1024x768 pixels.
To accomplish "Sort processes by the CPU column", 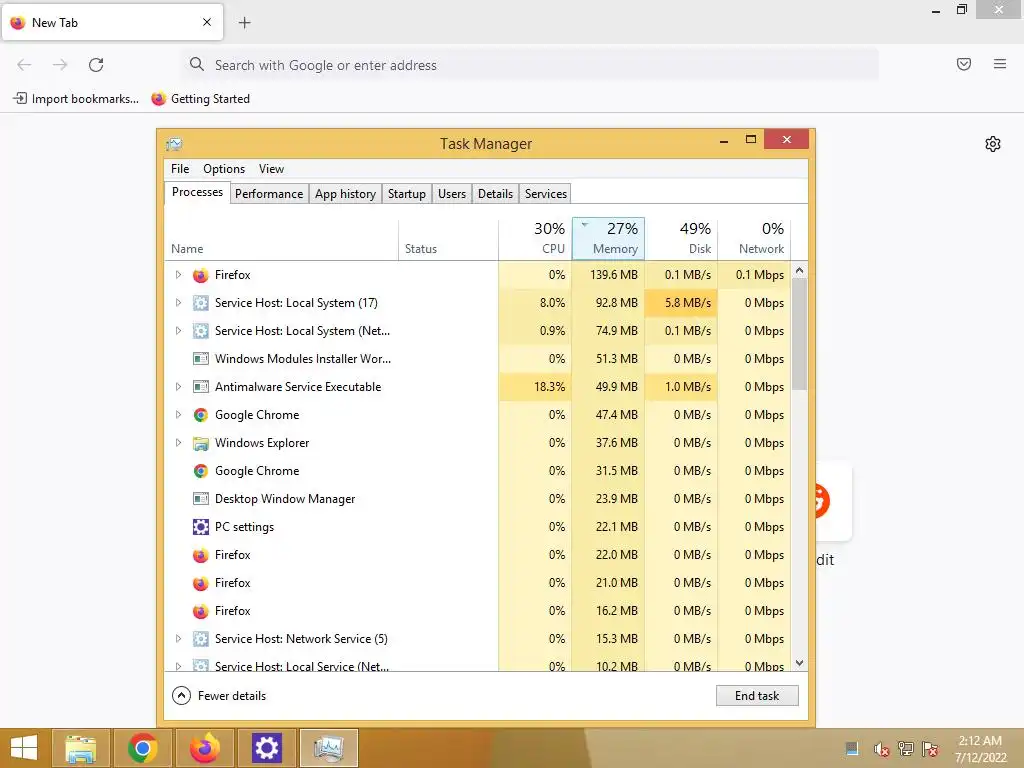I will coord(536,238).
